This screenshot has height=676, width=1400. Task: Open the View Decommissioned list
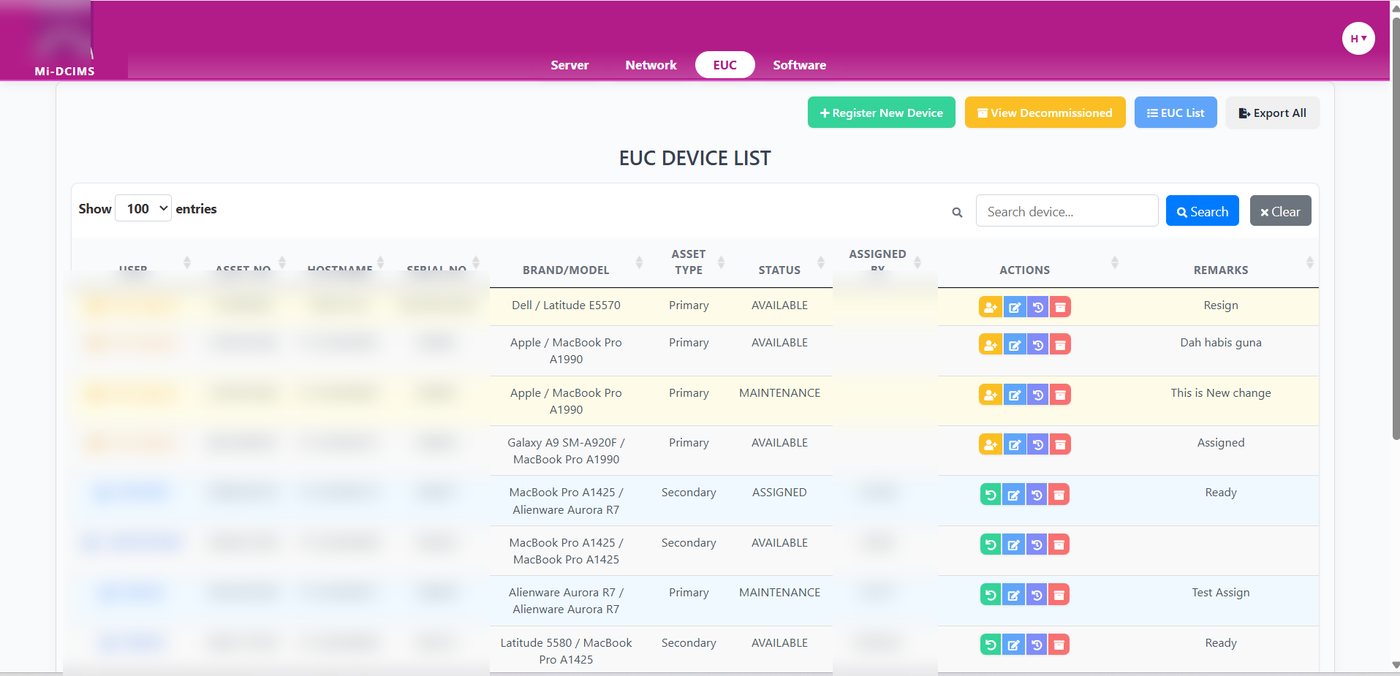(x=1045, y=113)
